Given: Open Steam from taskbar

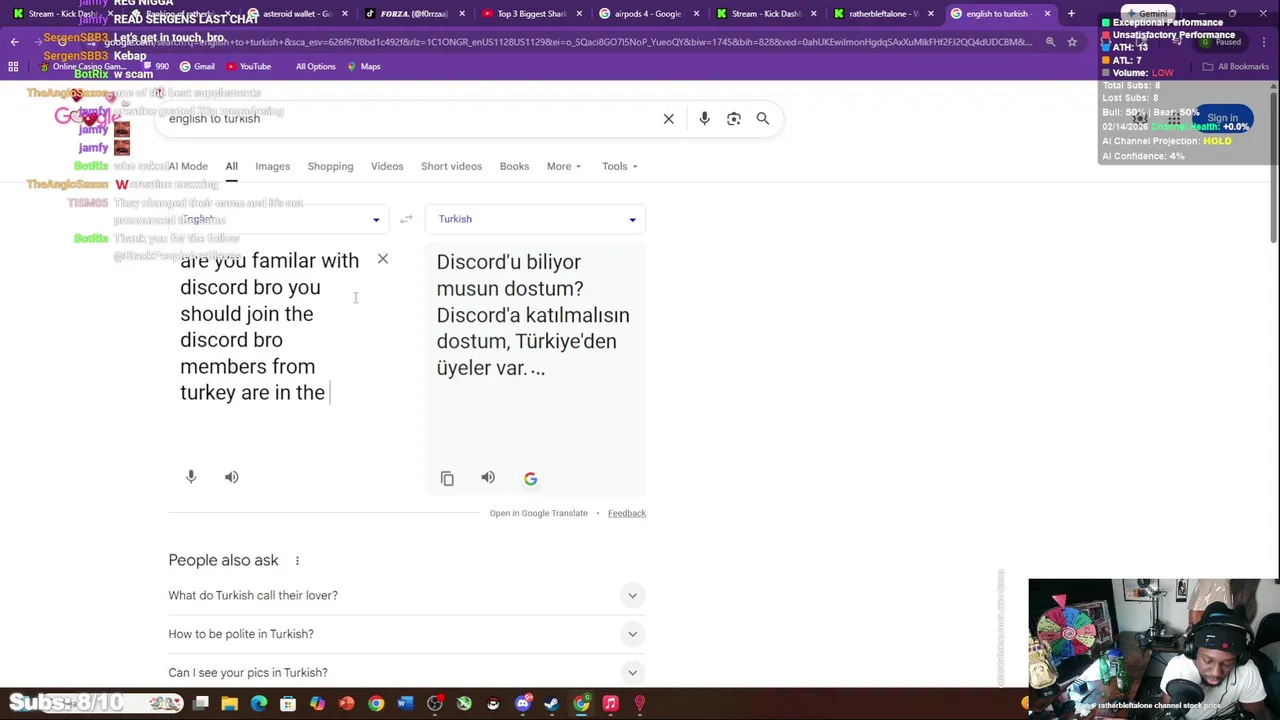Looking at the screenshot, I should tap(551, 704).
